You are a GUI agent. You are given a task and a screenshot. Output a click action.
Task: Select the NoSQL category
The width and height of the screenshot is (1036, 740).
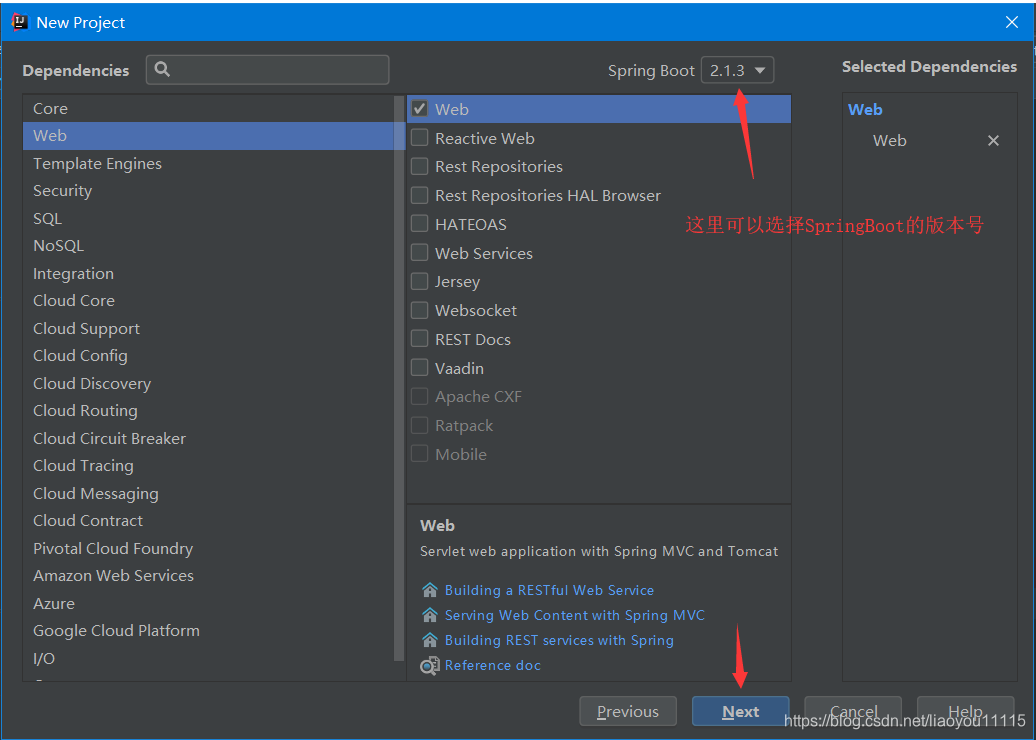coord(208,246)
